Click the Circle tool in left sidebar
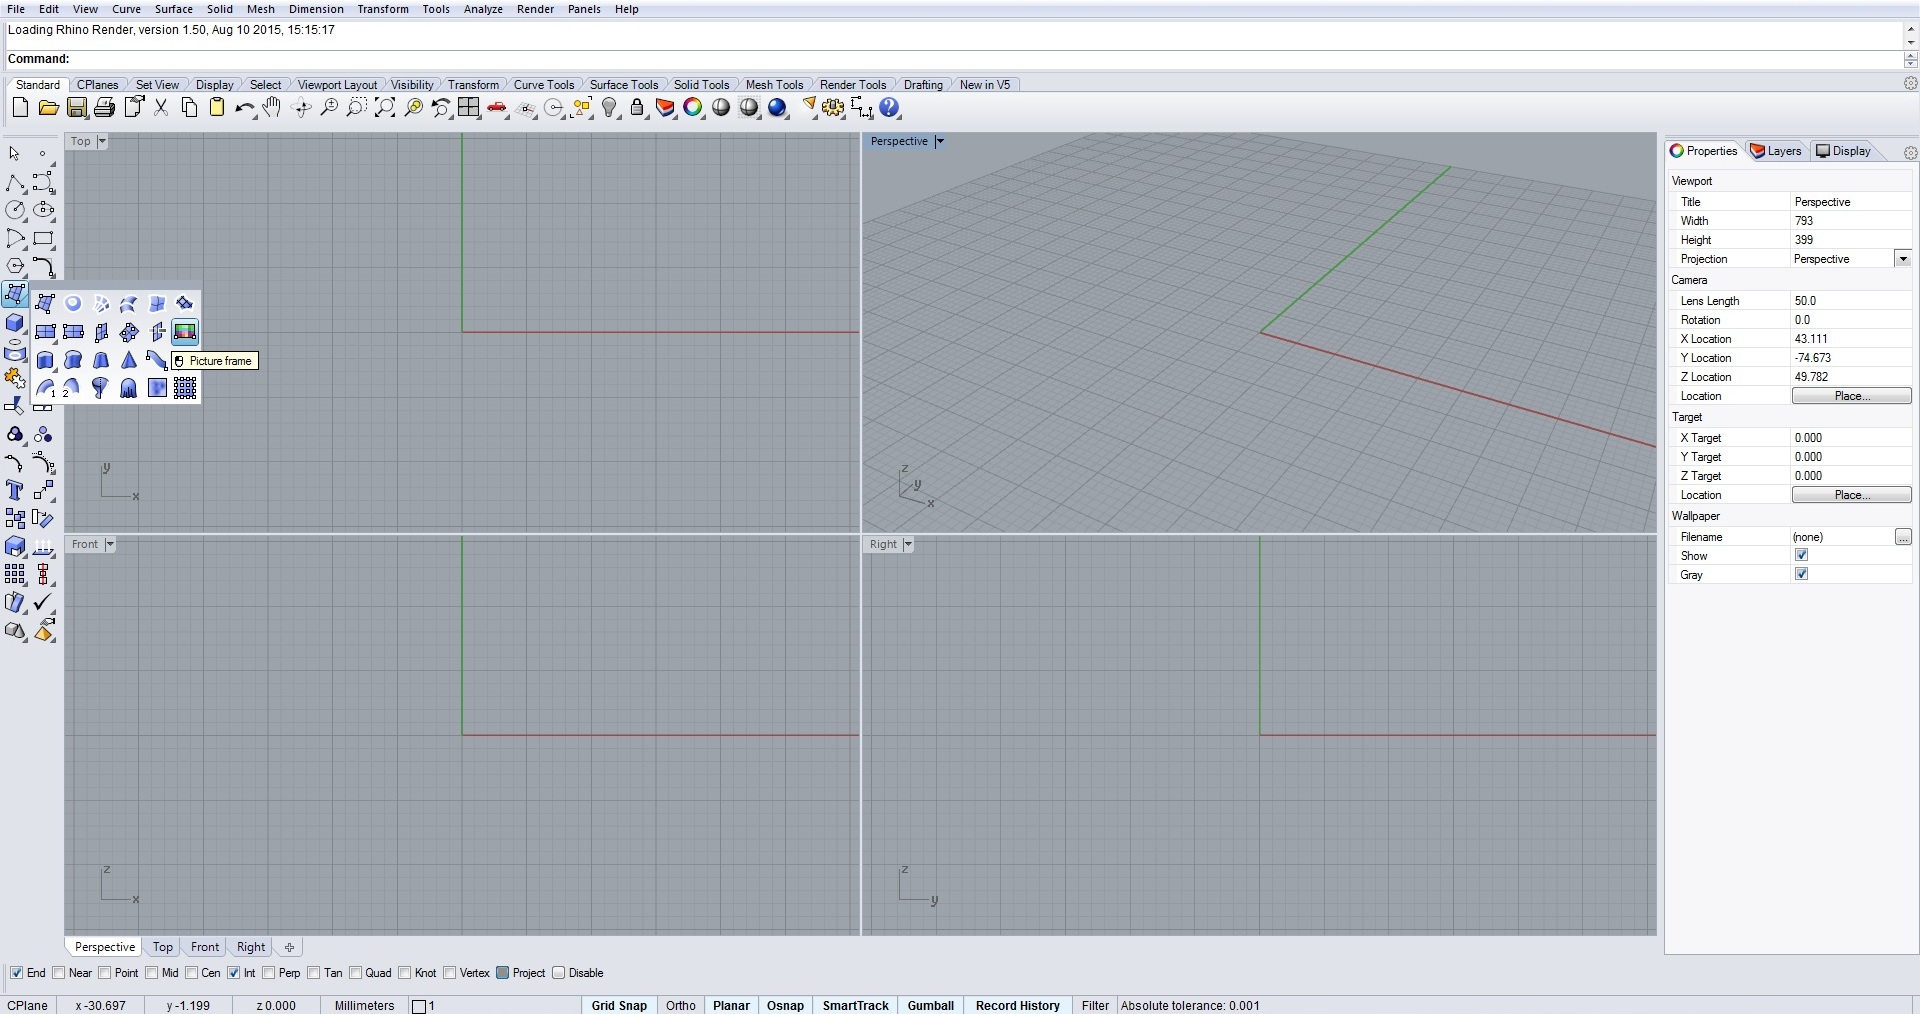Image resolution: width=1920 pixels, height=1014 pixels. (15, 210)
